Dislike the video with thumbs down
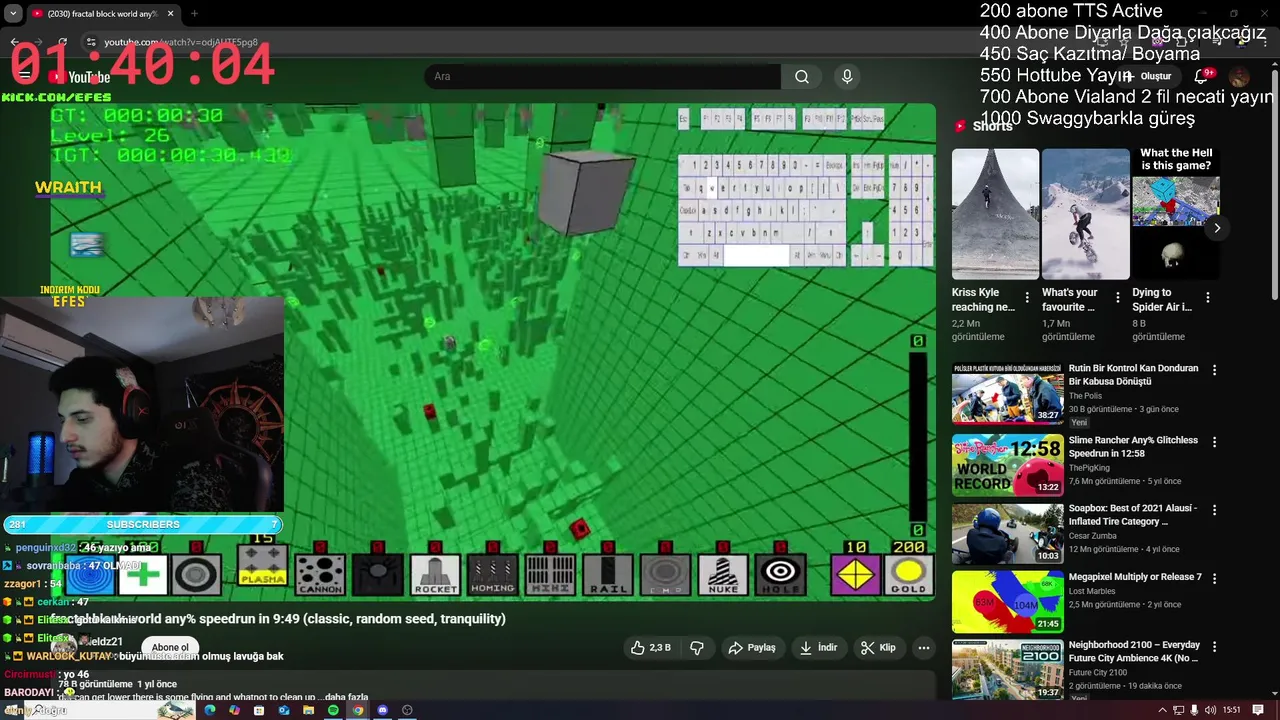The image size is (1280, 720). (x=697, y=648)
